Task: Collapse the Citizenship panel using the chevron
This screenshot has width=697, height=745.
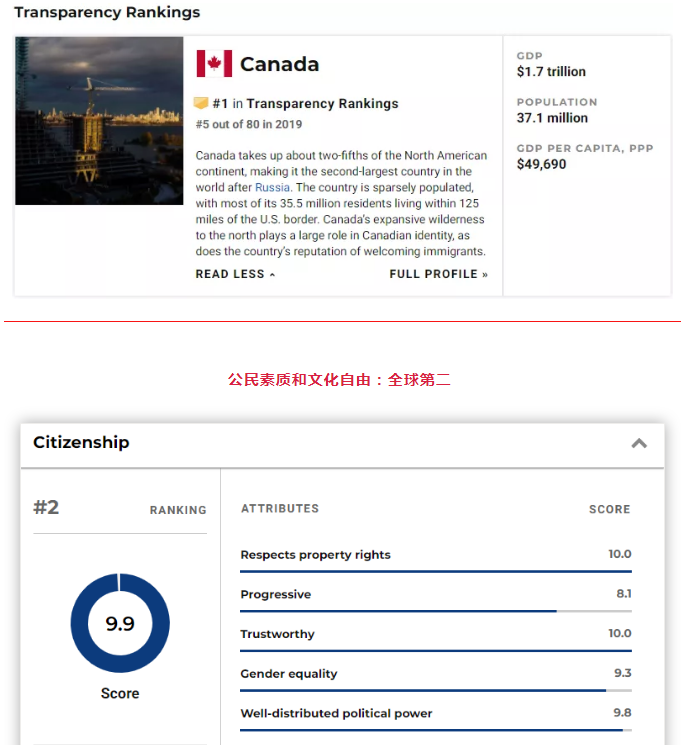Action: coord(639,443)
